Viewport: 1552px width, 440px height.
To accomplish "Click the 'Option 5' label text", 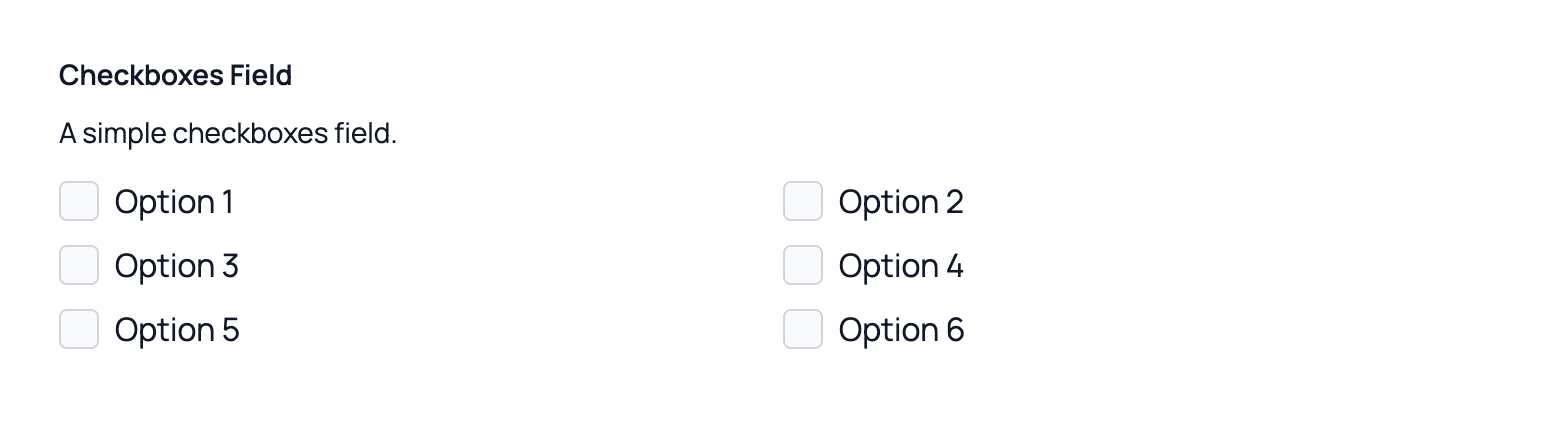I will [176, 330].
